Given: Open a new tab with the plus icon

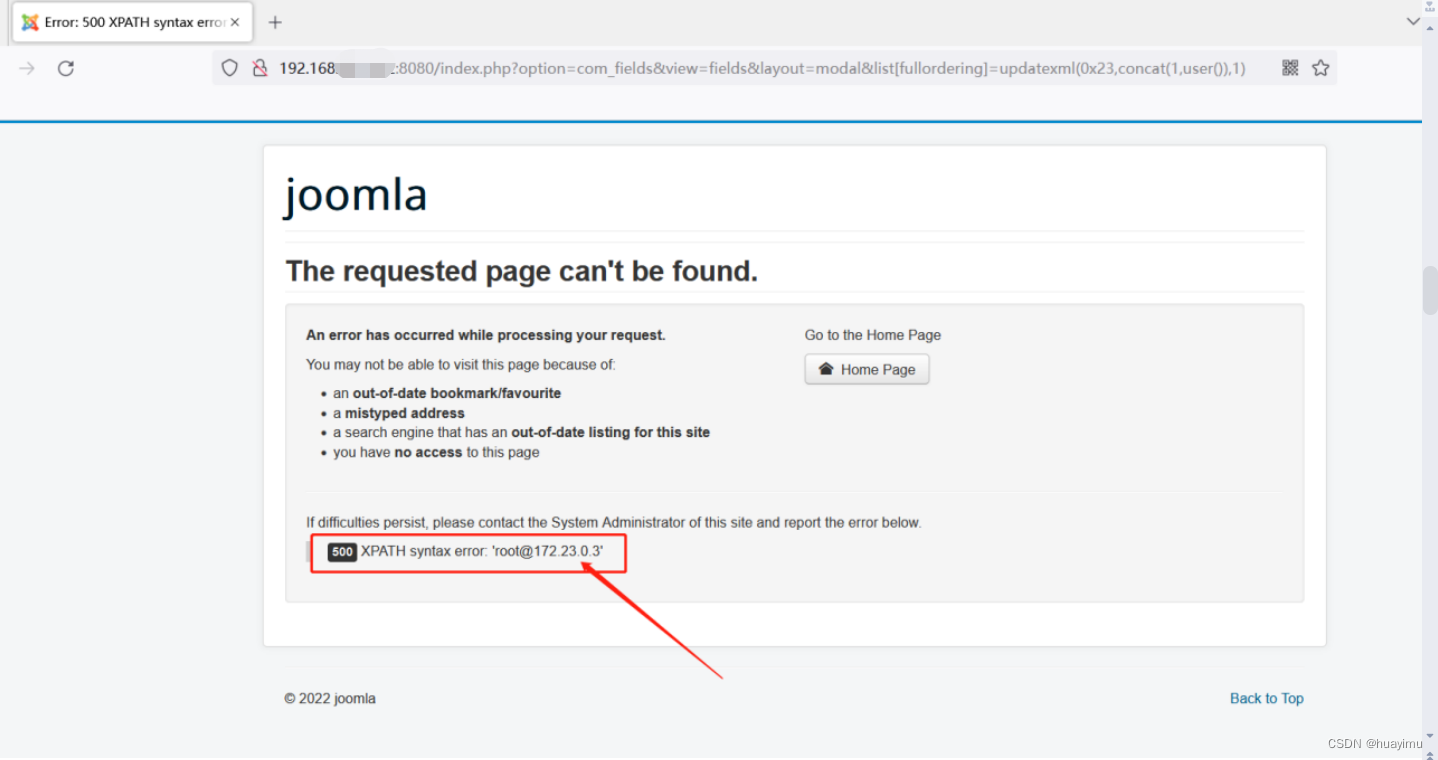Looking at the screenshot, I should (x=275, y=20).
